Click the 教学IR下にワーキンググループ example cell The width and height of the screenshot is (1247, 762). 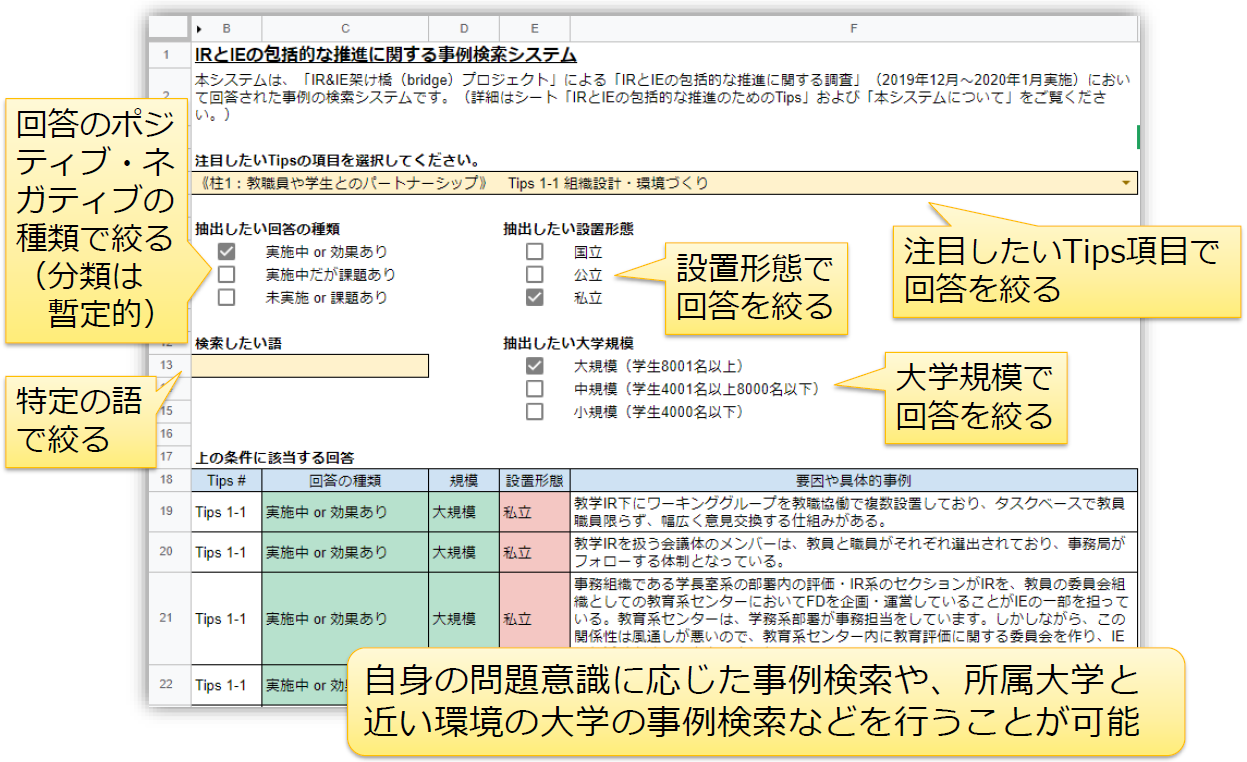853,513
